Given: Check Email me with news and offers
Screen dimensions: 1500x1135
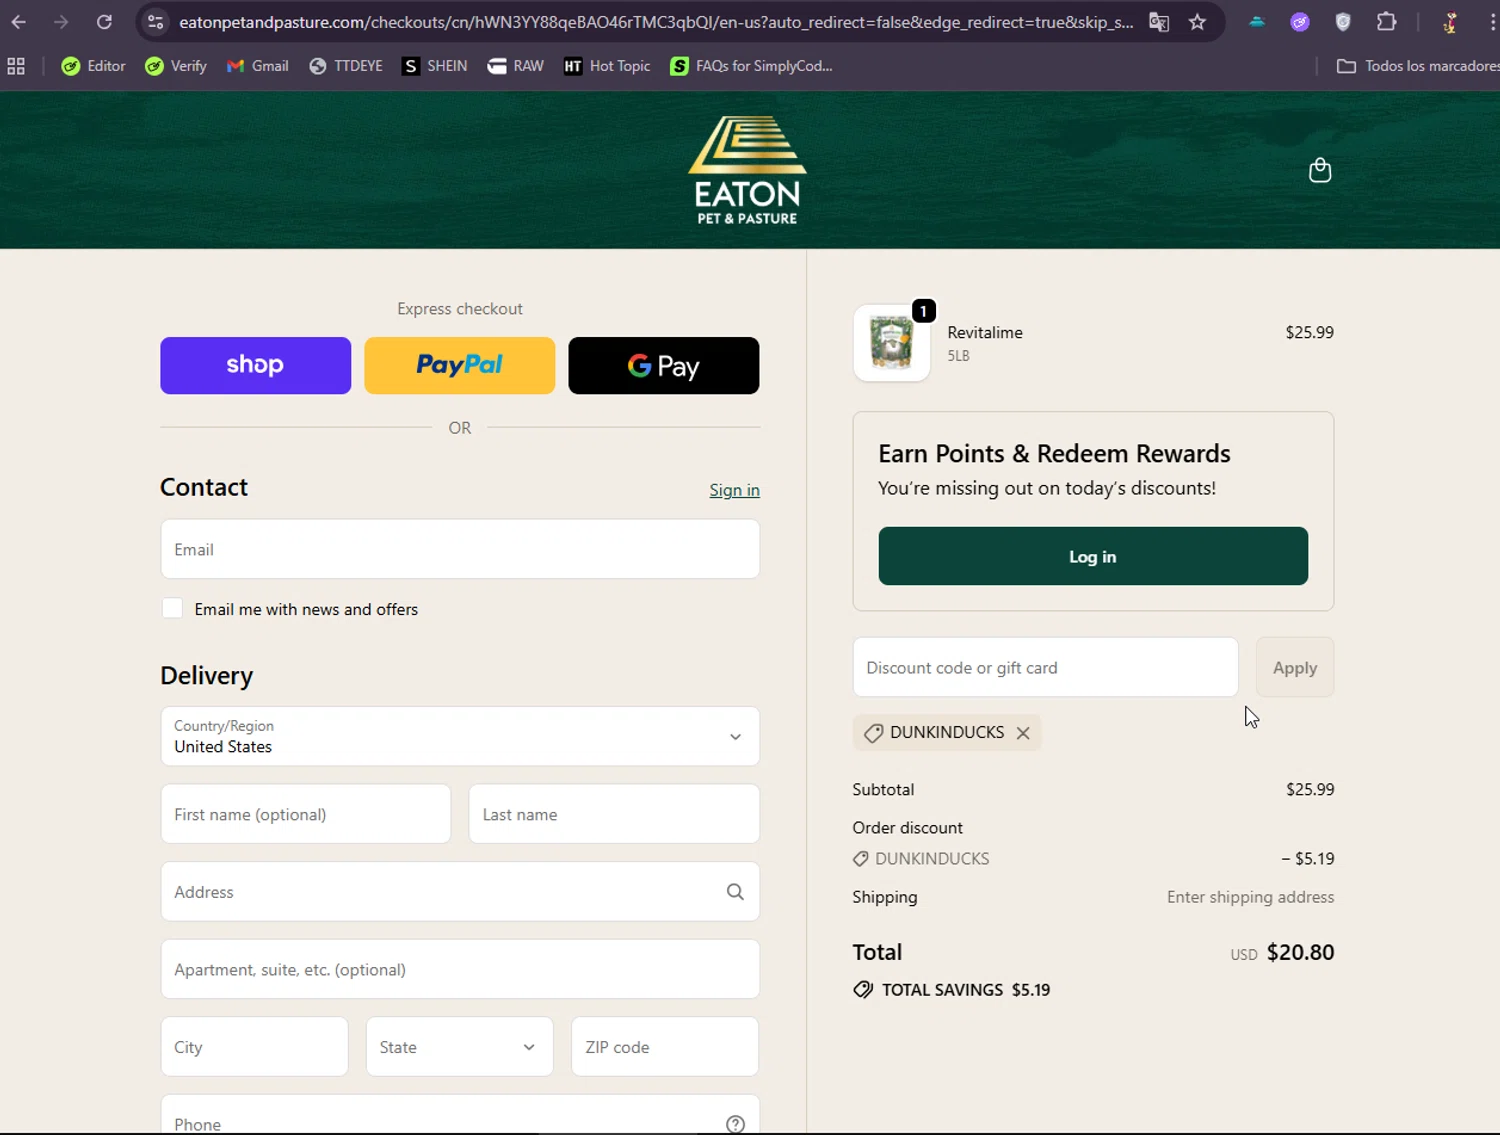Looking at the screenshot, I should [x=172, y=609].
